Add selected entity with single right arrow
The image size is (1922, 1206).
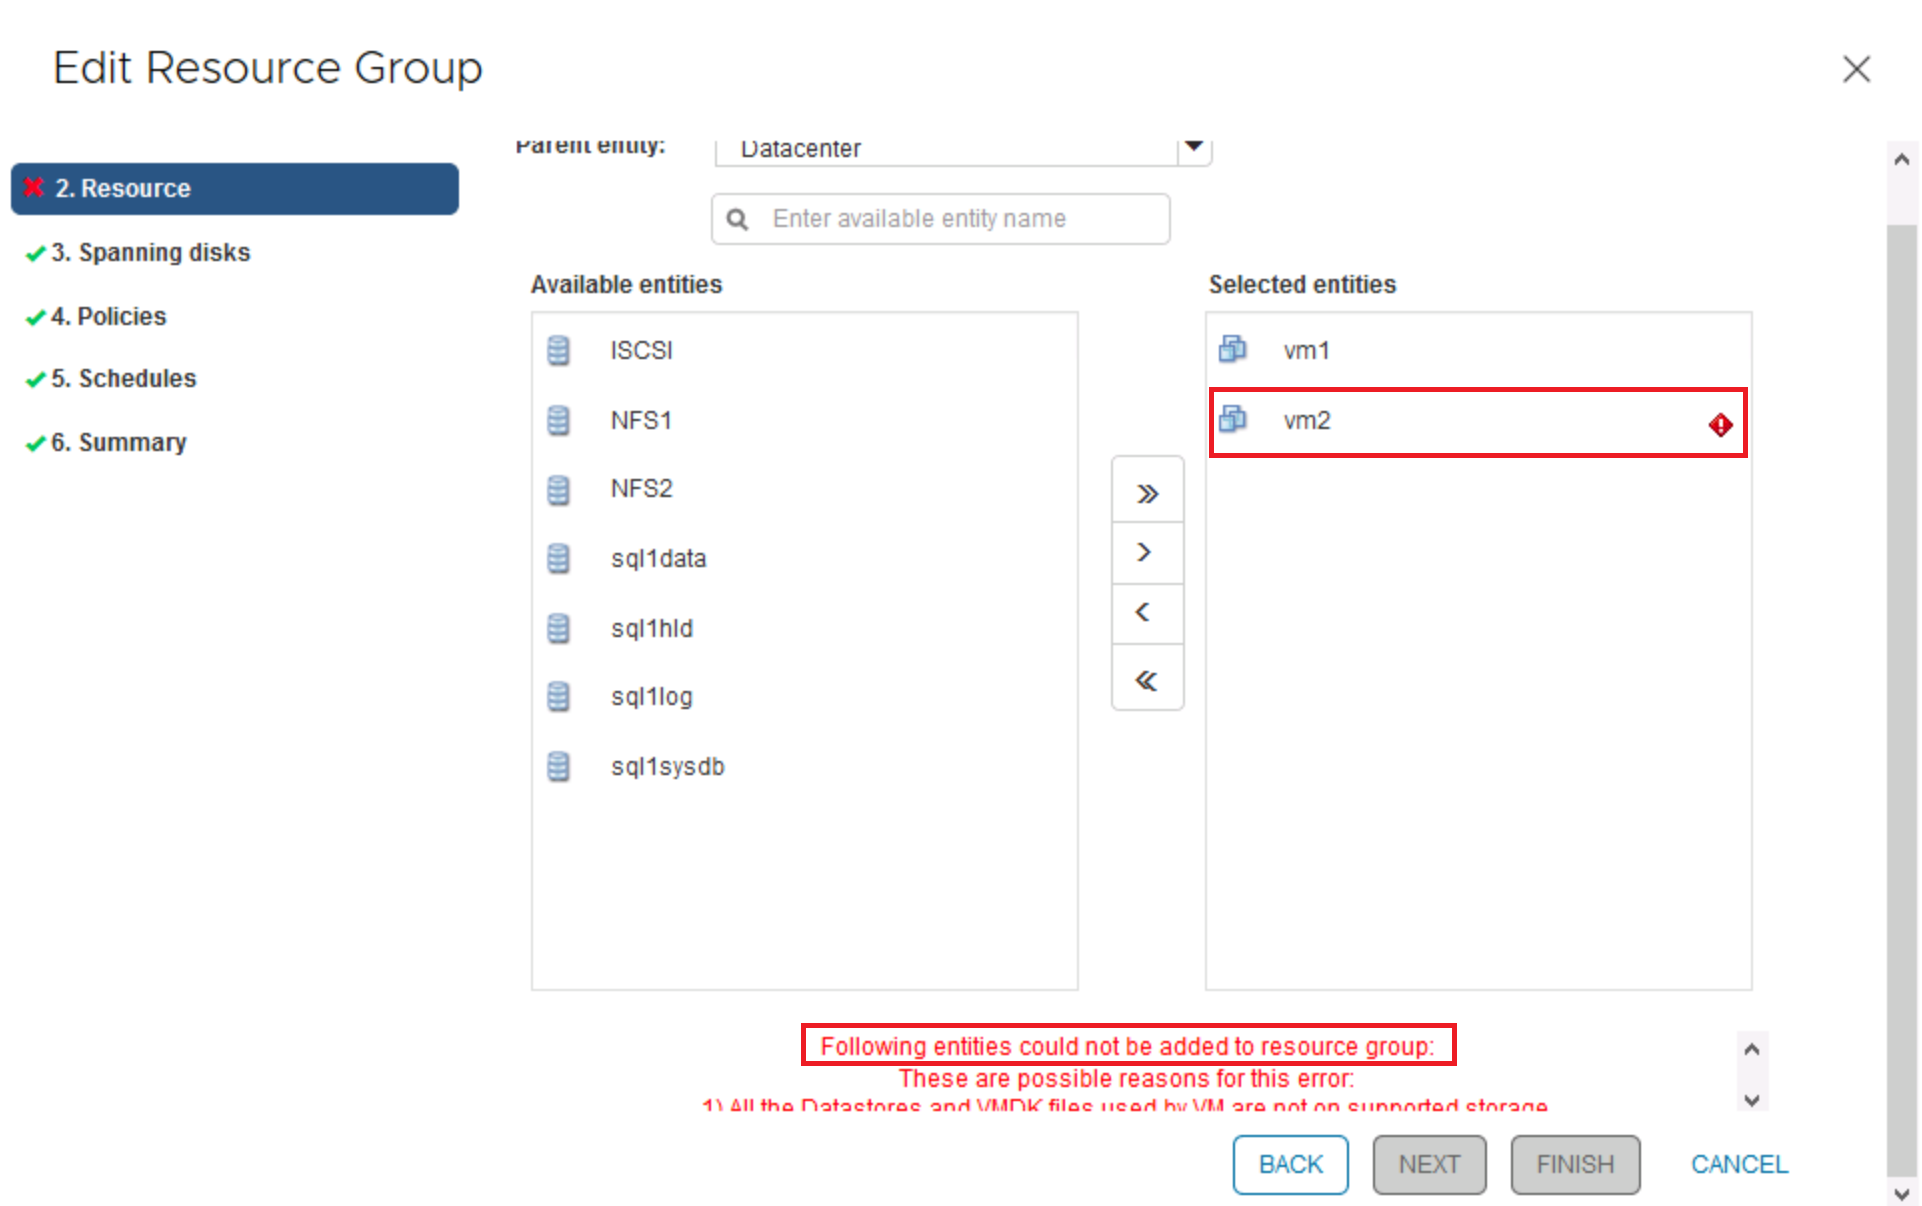coord(1147,552)
